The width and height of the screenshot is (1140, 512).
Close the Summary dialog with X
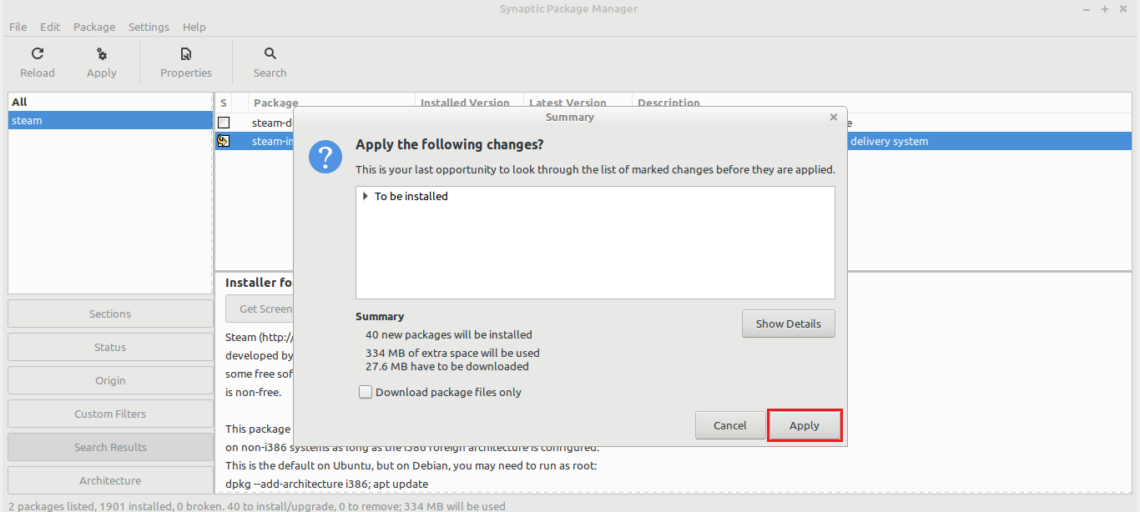tap(833, 117)
